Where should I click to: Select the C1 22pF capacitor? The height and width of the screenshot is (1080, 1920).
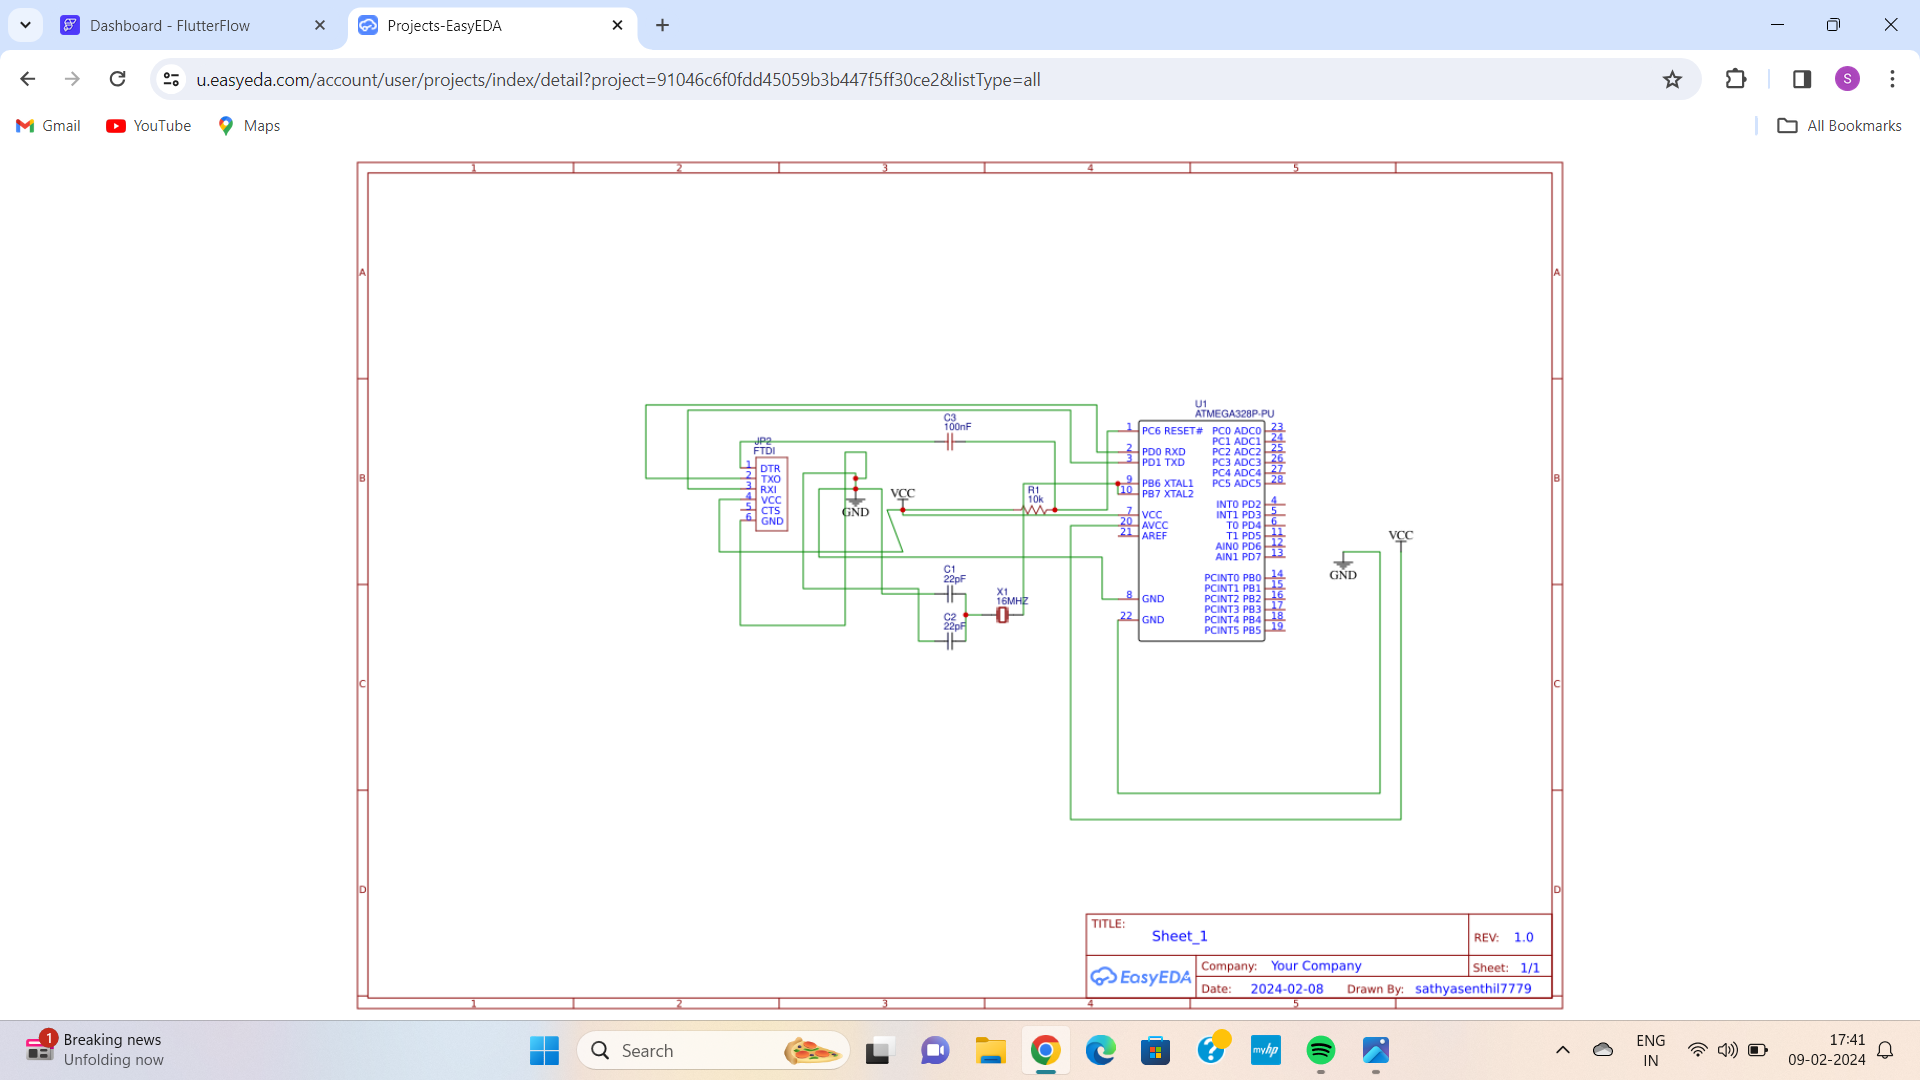(x=950, y=594)
